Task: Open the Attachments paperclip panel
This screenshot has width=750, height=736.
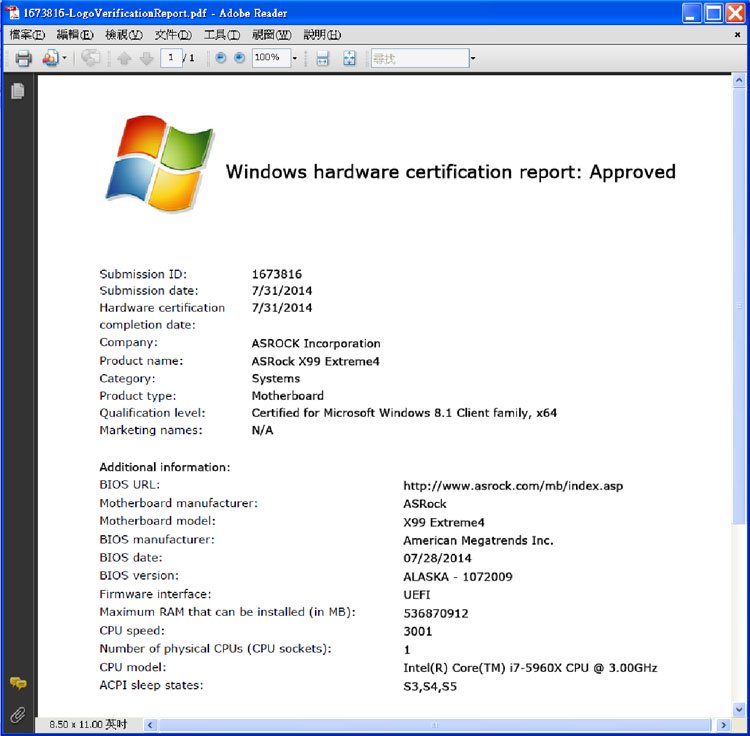Action: pyautogui.click(x=17, y=713)
